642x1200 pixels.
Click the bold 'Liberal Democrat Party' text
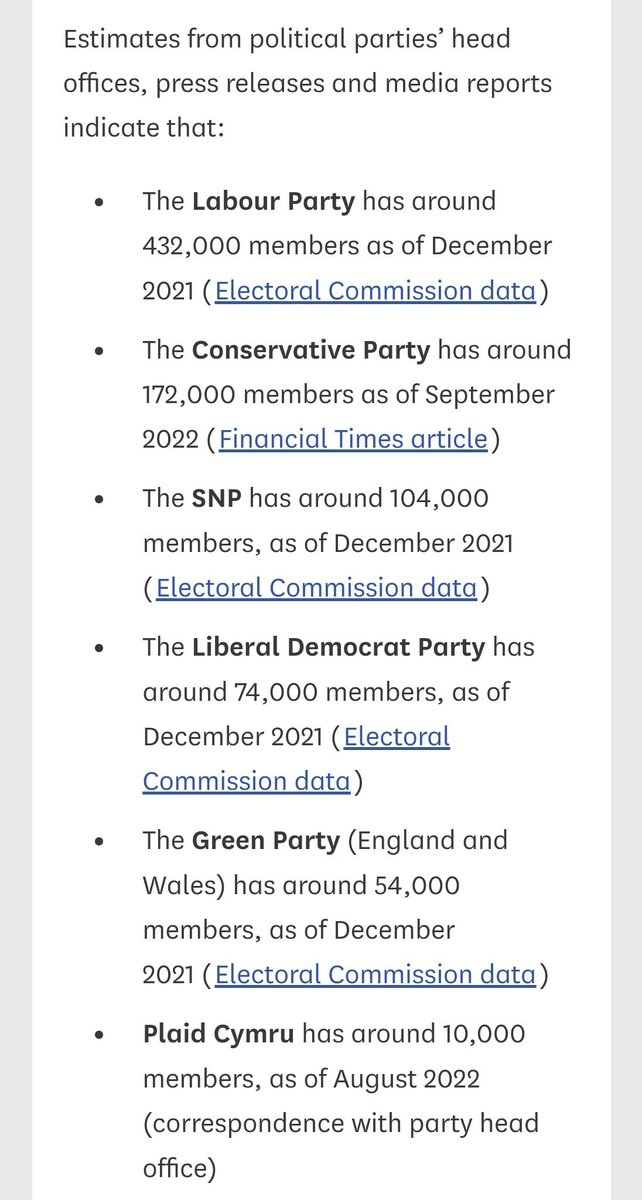(x=338, y=647)
